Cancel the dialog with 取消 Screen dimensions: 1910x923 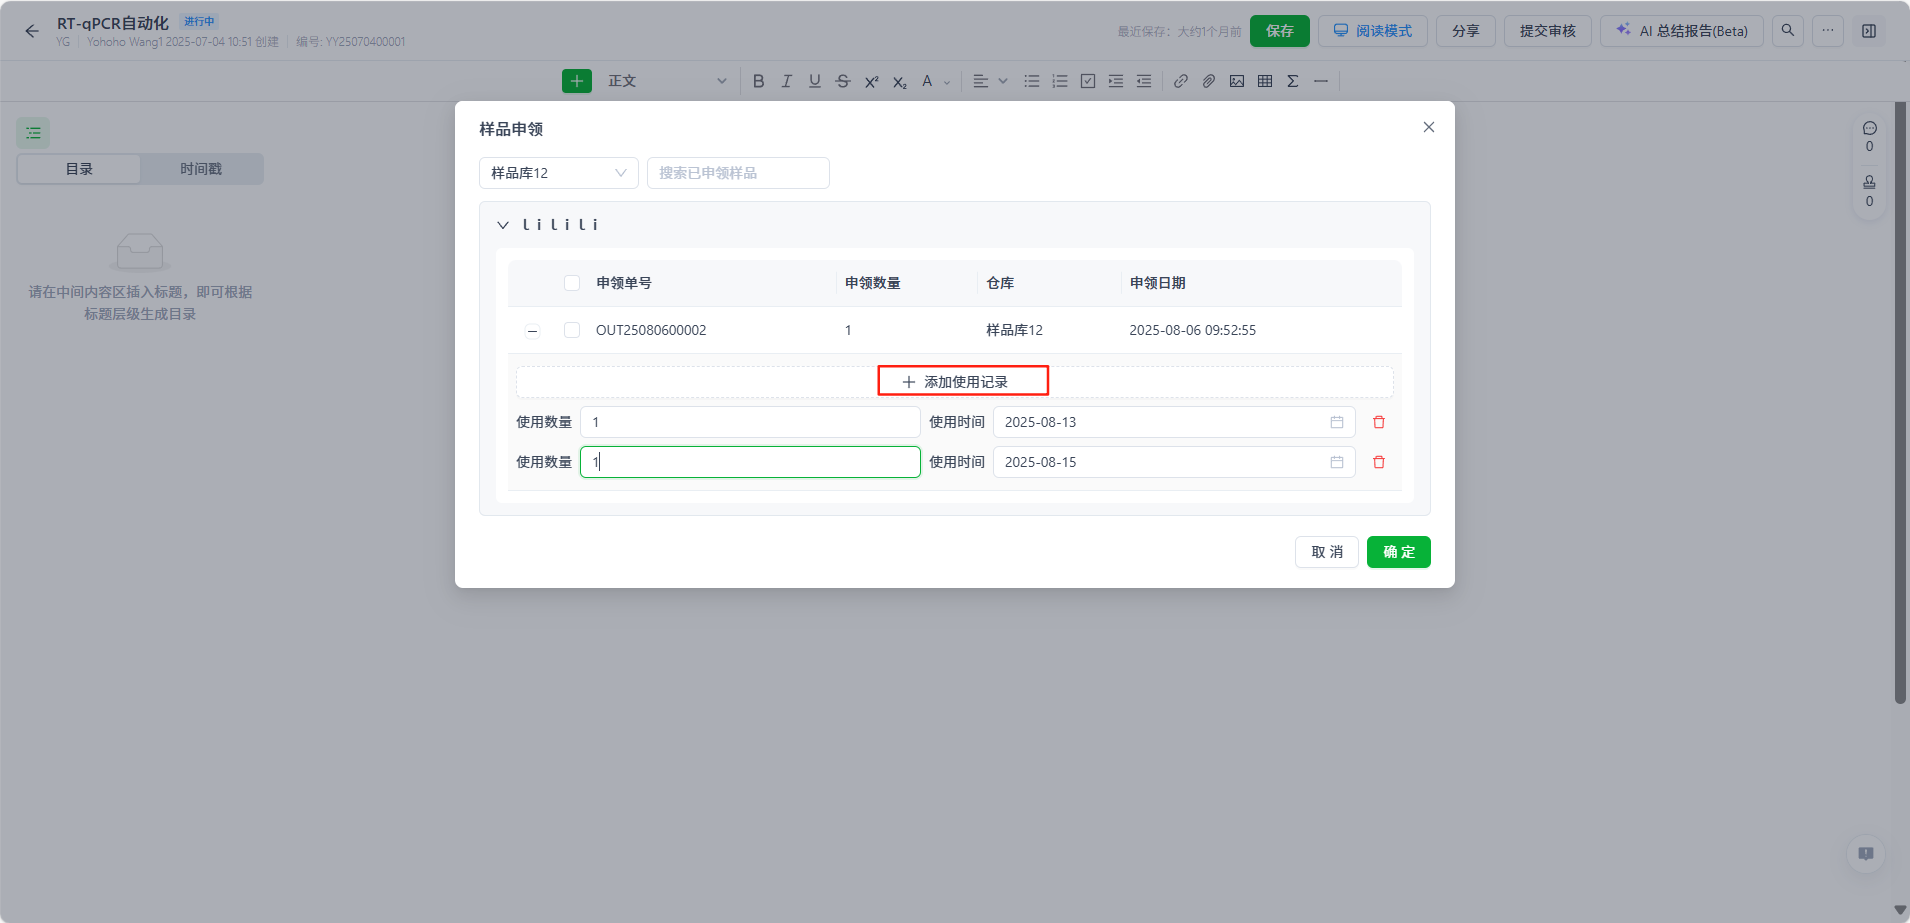(1326, 552)
